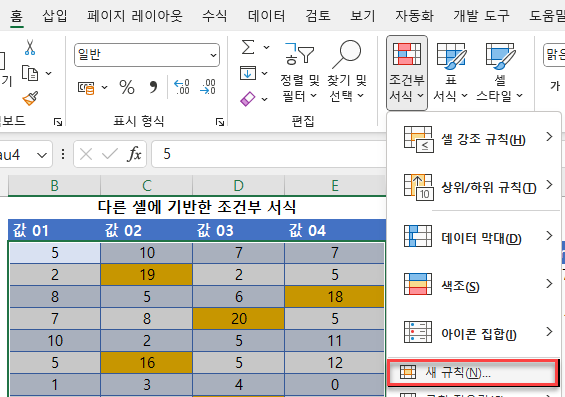Select the cell containing 0
Viewport: 565px width, 397px height.
click(334, 385)
